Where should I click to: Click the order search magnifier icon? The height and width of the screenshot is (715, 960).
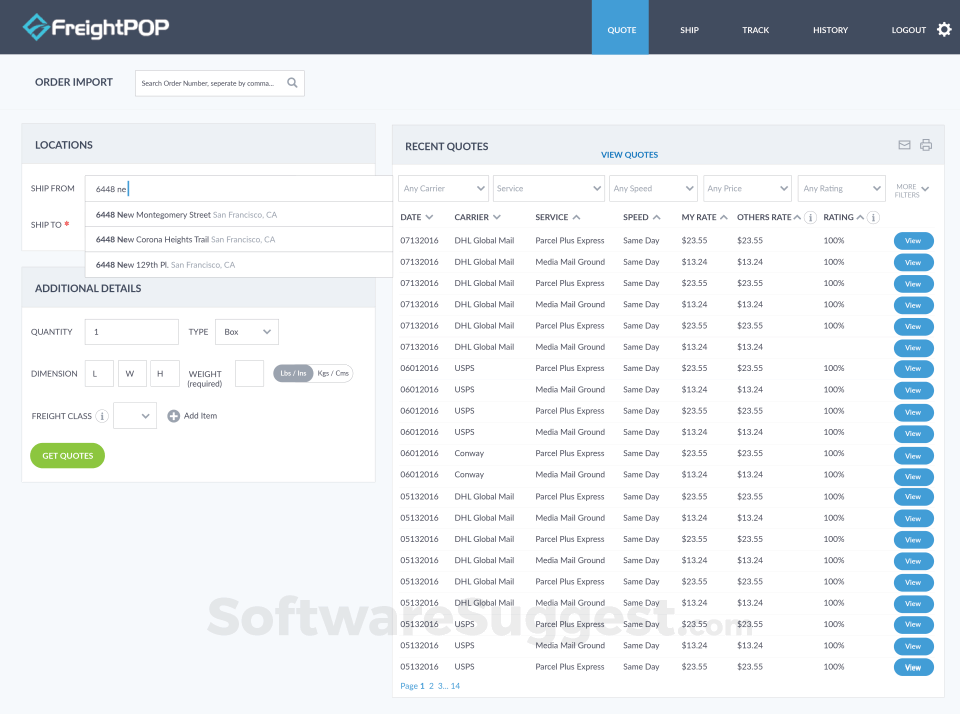[293, 83]
